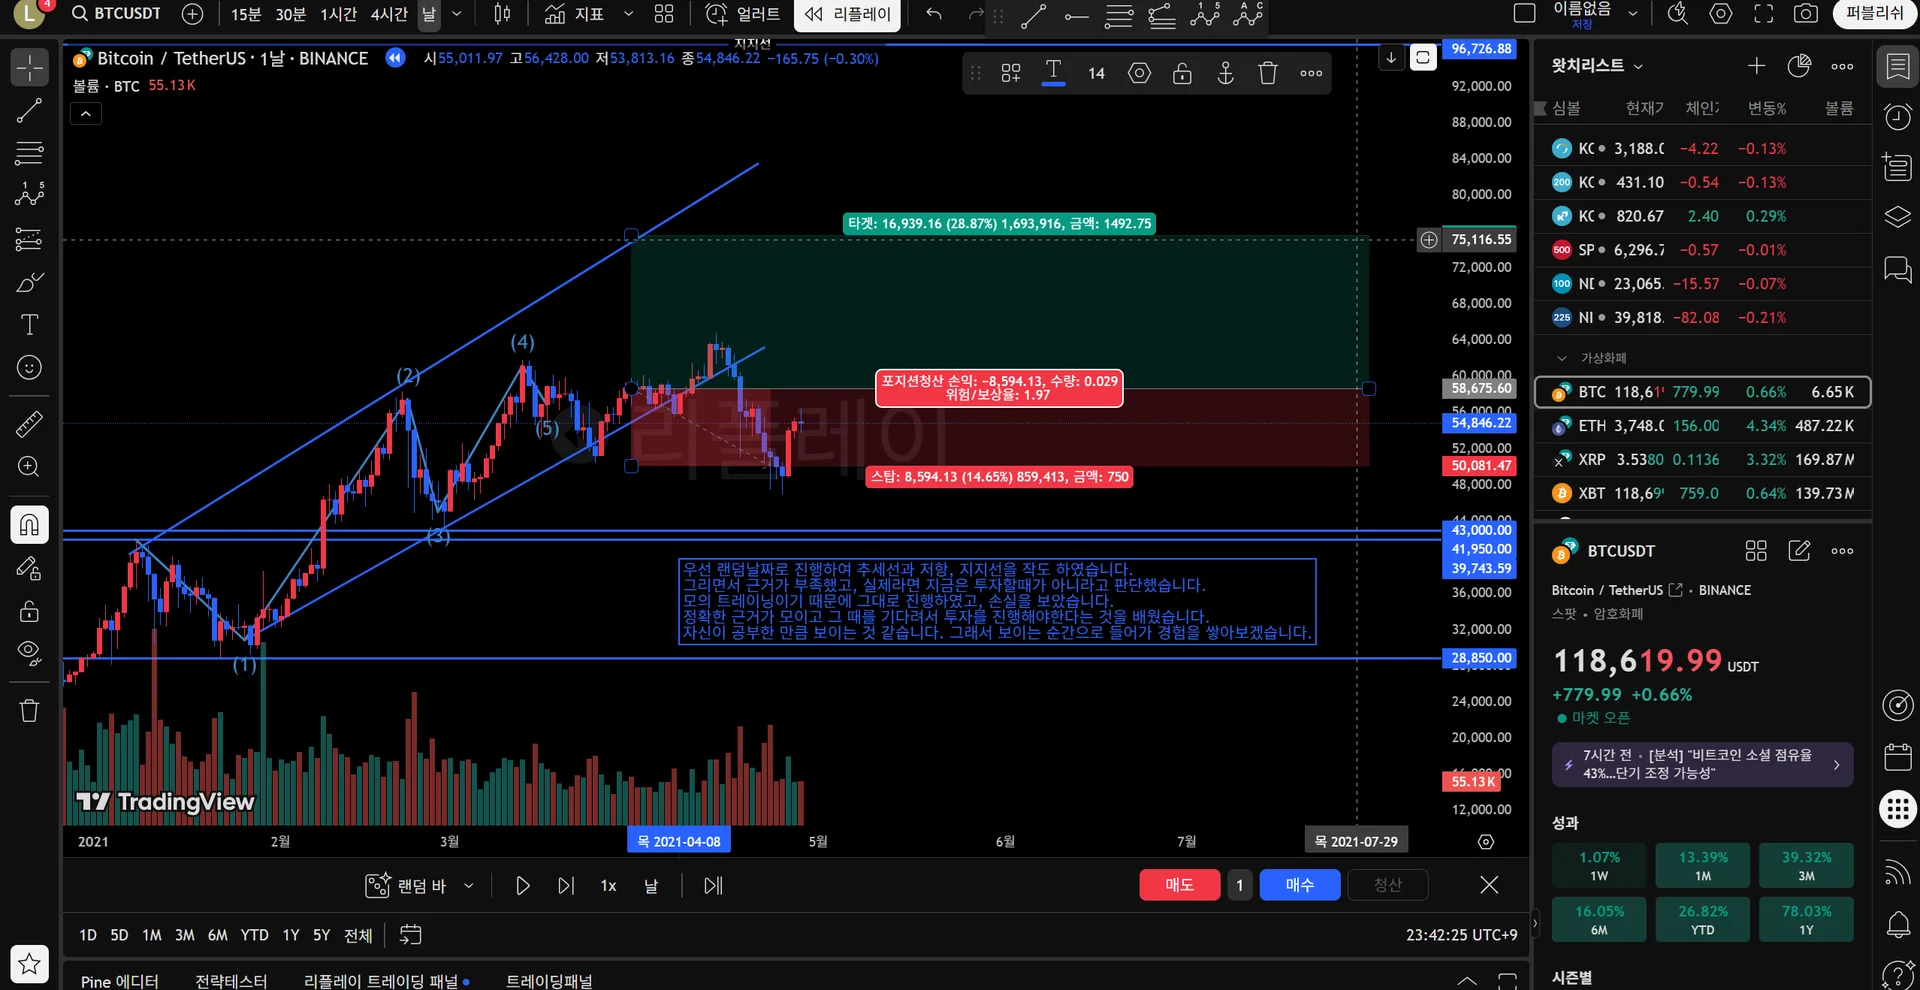Activate the zoom in tool

point(30,467)
